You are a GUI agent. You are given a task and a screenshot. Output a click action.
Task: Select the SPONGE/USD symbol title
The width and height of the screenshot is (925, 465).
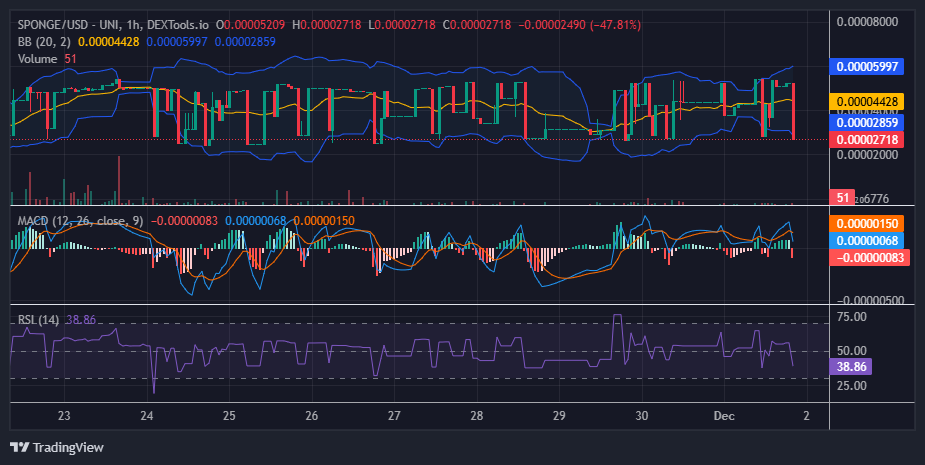pyautogui.click(x=113, y=25)
